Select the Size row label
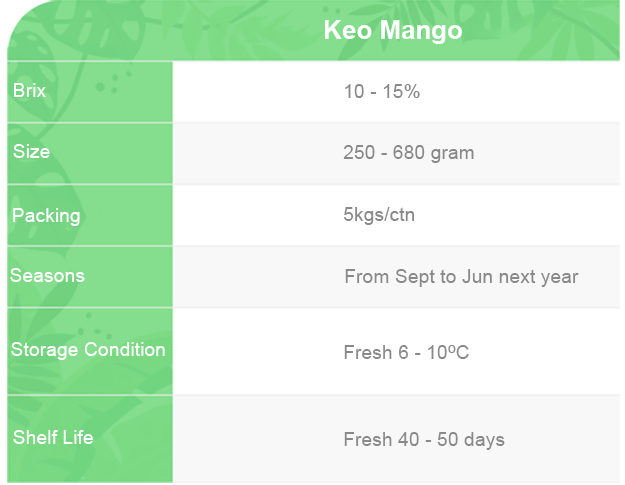The width and height of the screenshot is (625, 485). [31, 152]
